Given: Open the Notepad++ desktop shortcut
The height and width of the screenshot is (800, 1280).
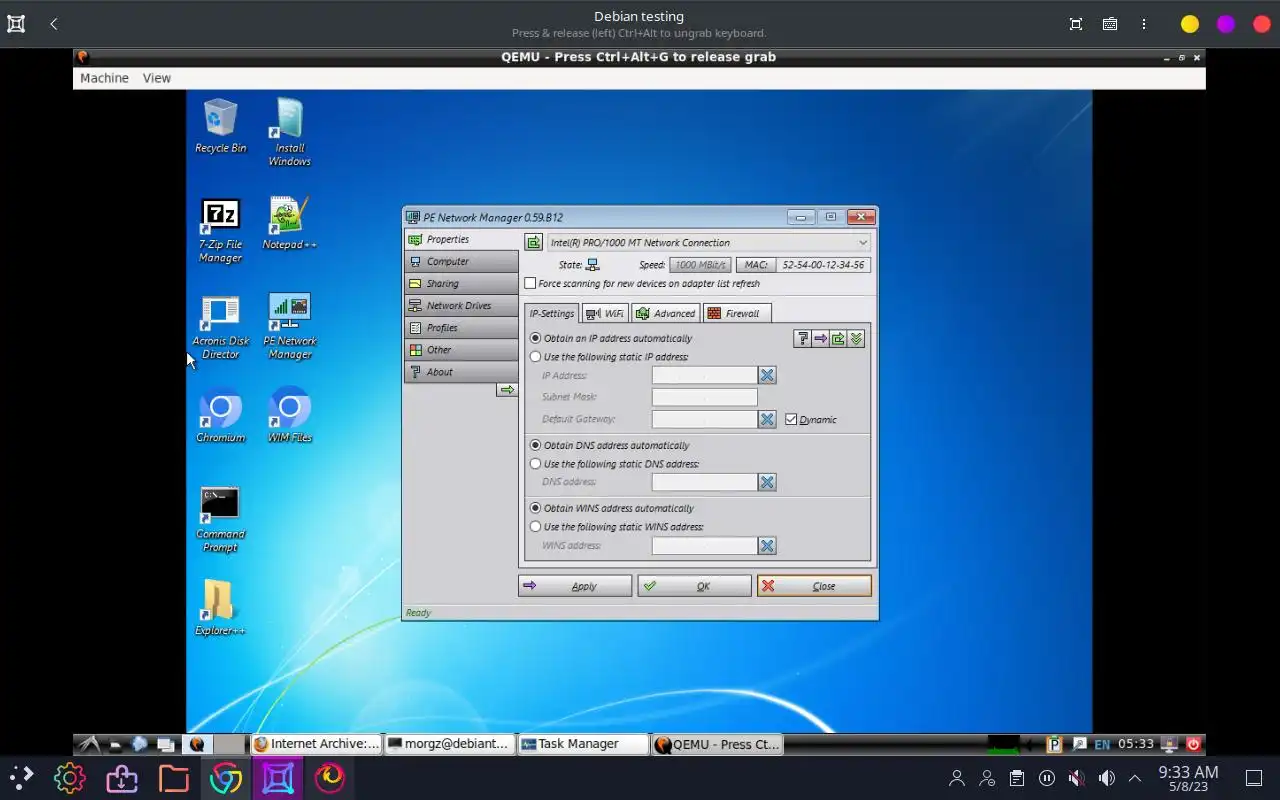Looking at the screenshot, I should click(289, 223).
